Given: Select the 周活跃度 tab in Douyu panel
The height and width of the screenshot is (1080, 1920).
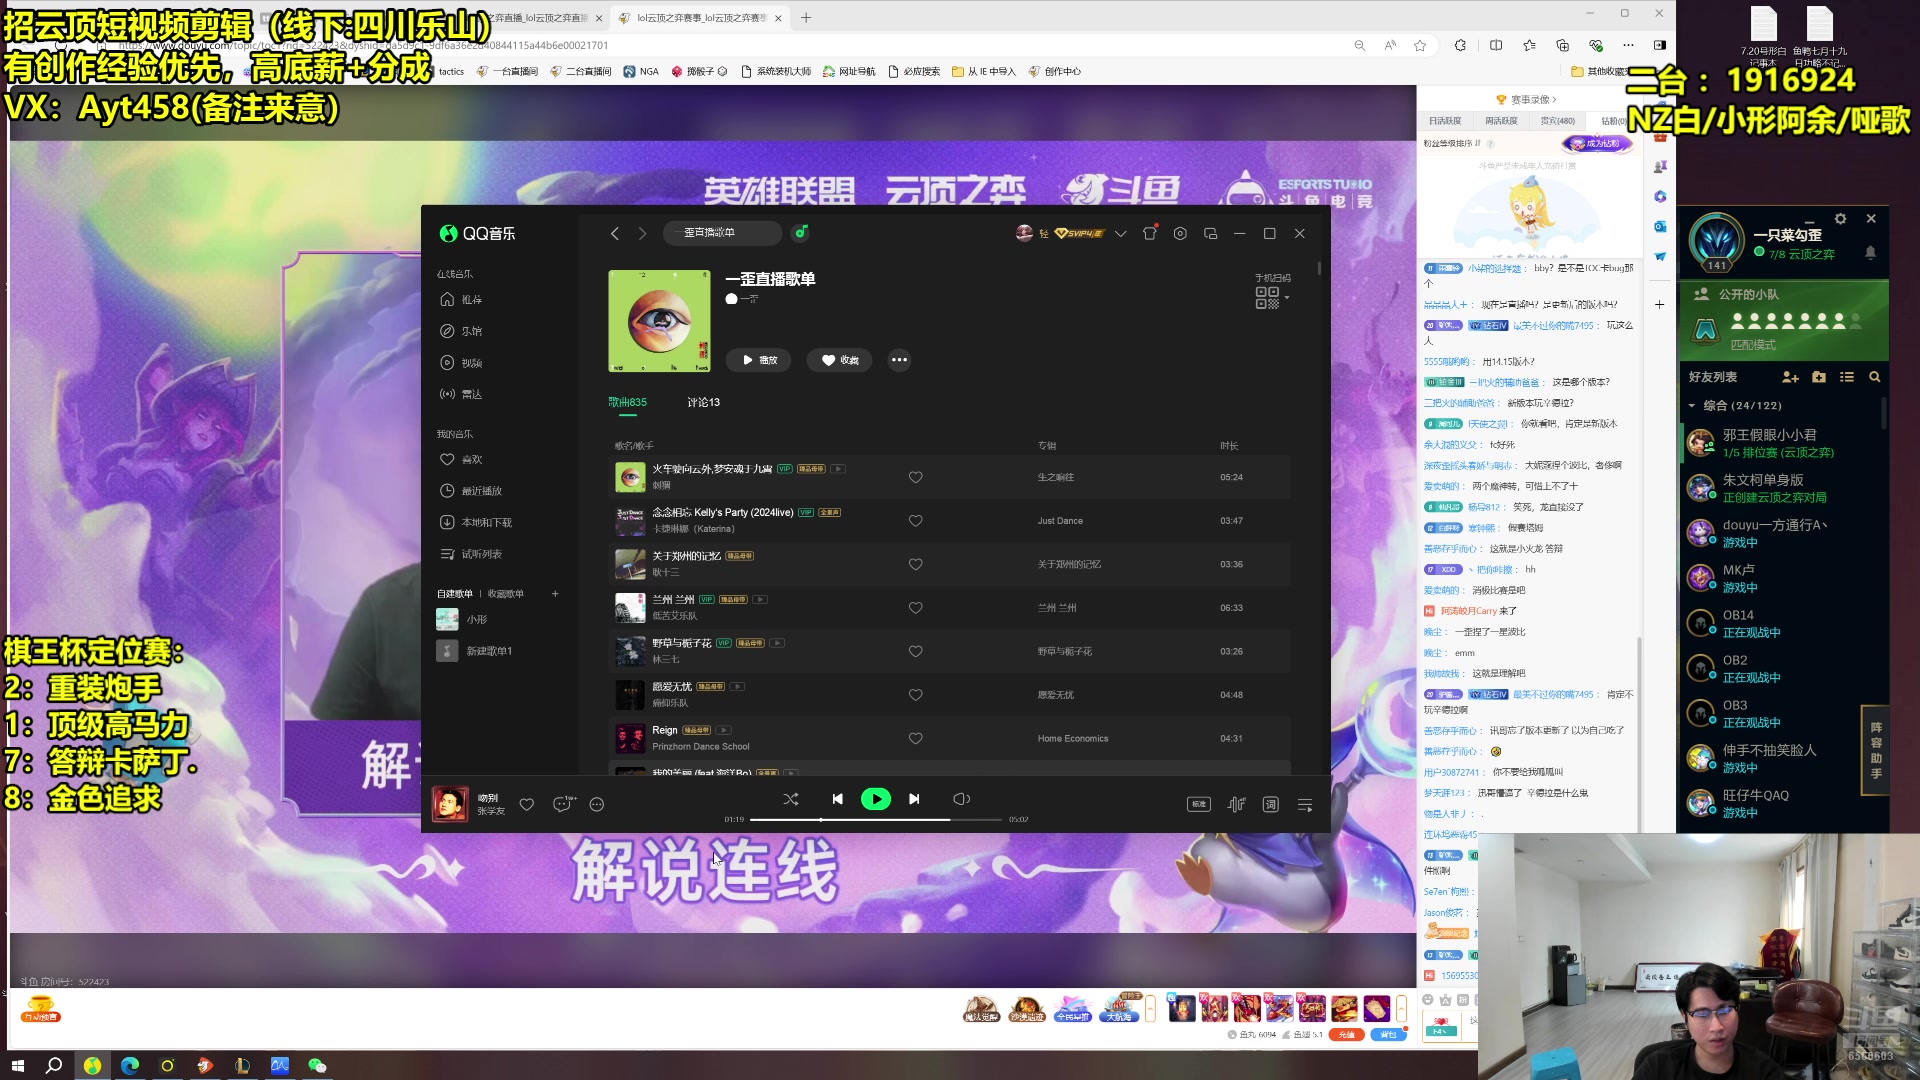Looking at the screenshot, I should pyautogui.click(x=1500, y=121).
